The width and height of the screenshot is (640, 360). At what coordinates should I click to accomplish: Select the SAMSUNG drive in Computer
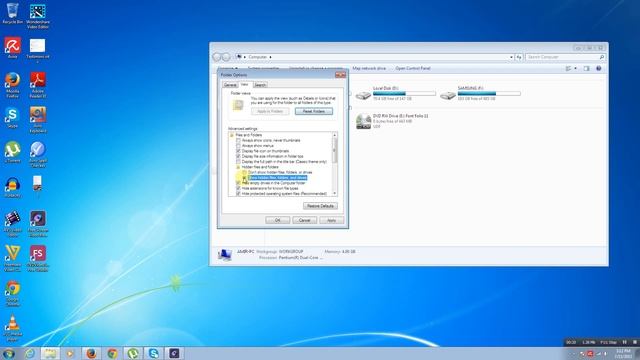[480, 93]
